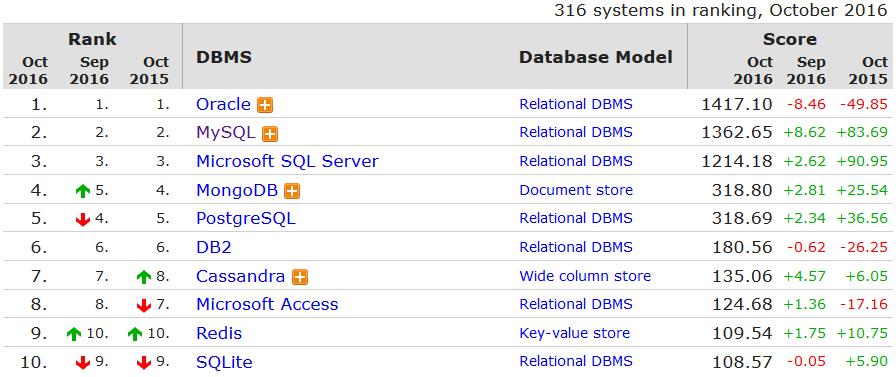Click the Rank column group header

[x=92, y=39]
